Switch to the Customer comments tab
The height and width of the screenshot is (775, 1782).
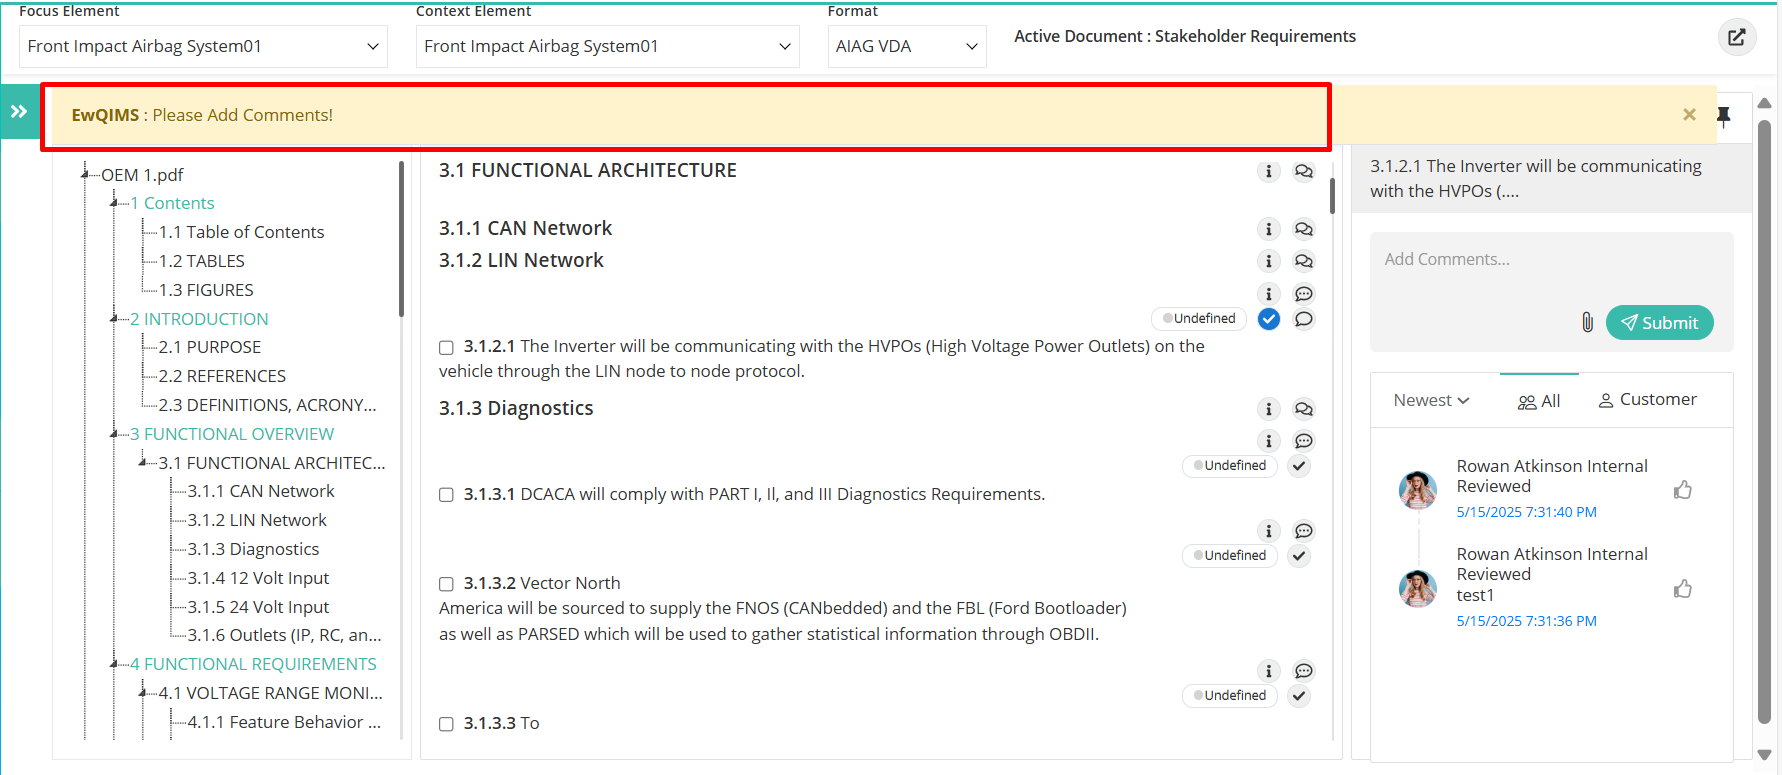(x=1647, y=400)
